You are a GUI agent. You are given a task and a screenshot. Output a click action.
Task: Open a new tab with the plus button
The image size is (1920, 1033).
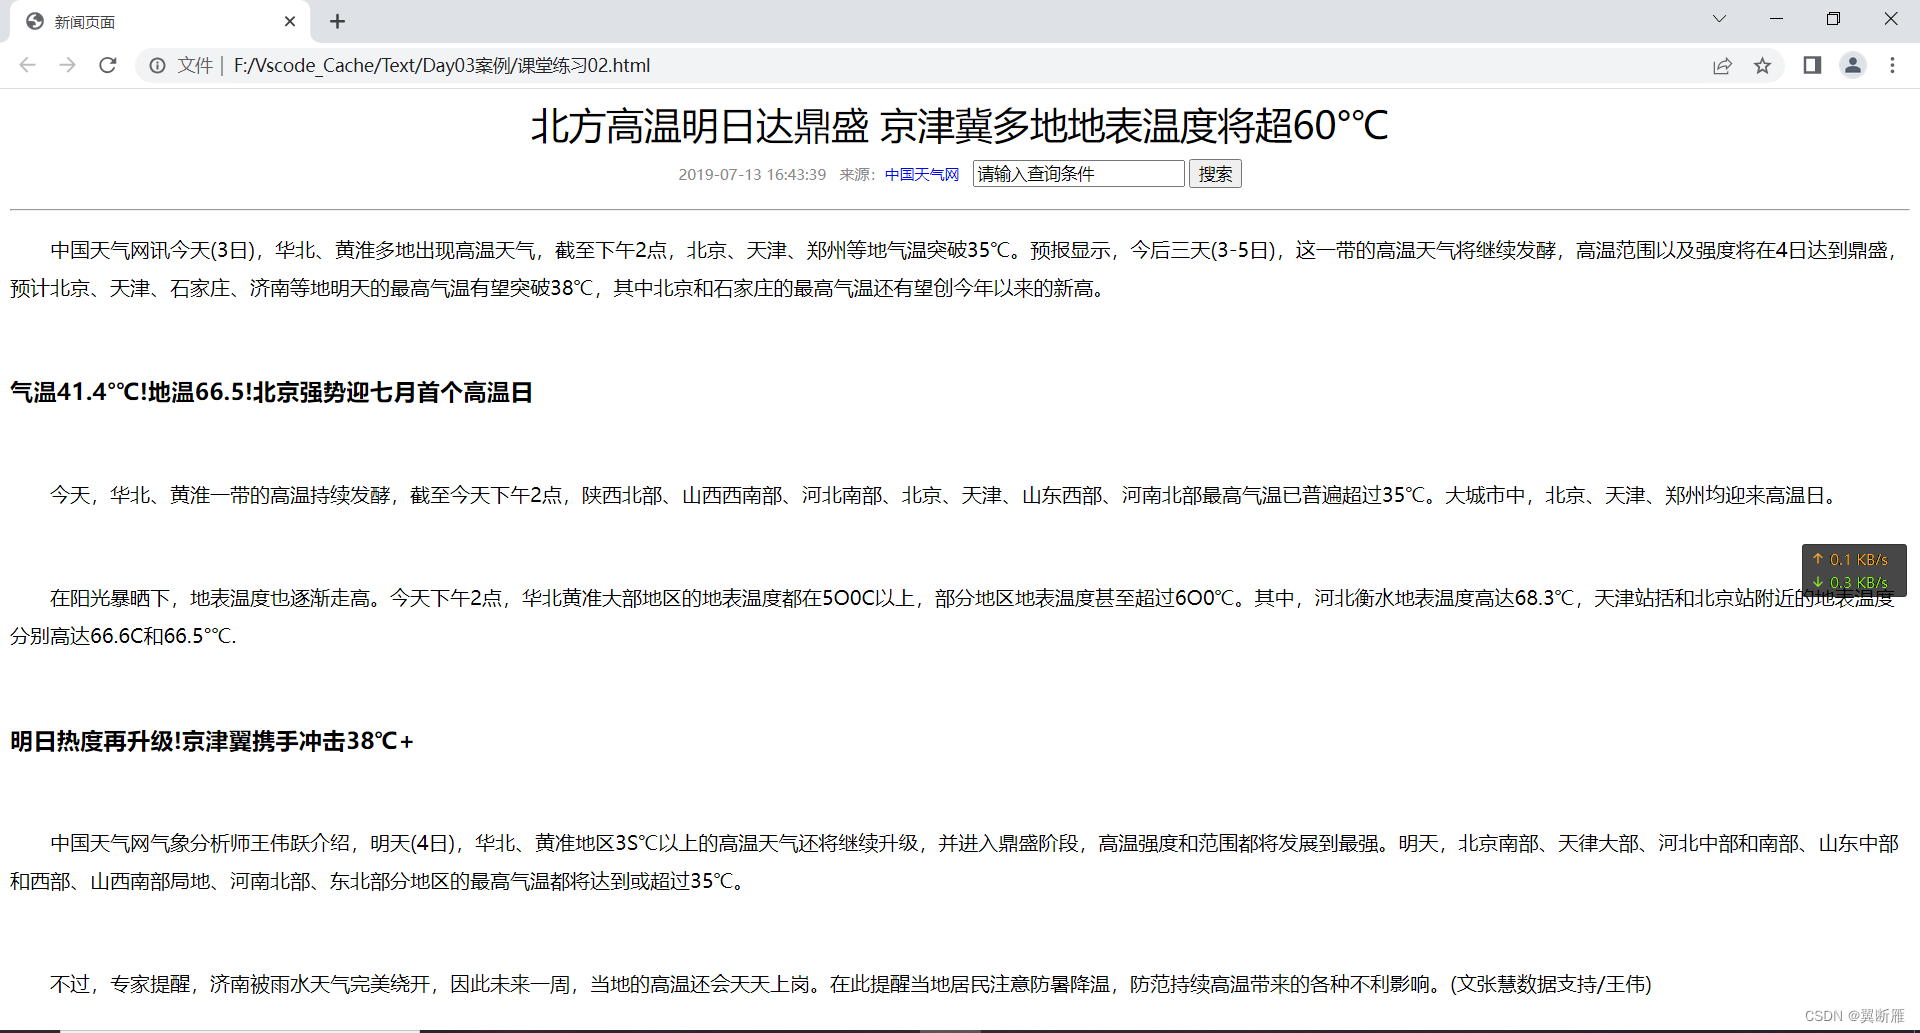[337, 21]
